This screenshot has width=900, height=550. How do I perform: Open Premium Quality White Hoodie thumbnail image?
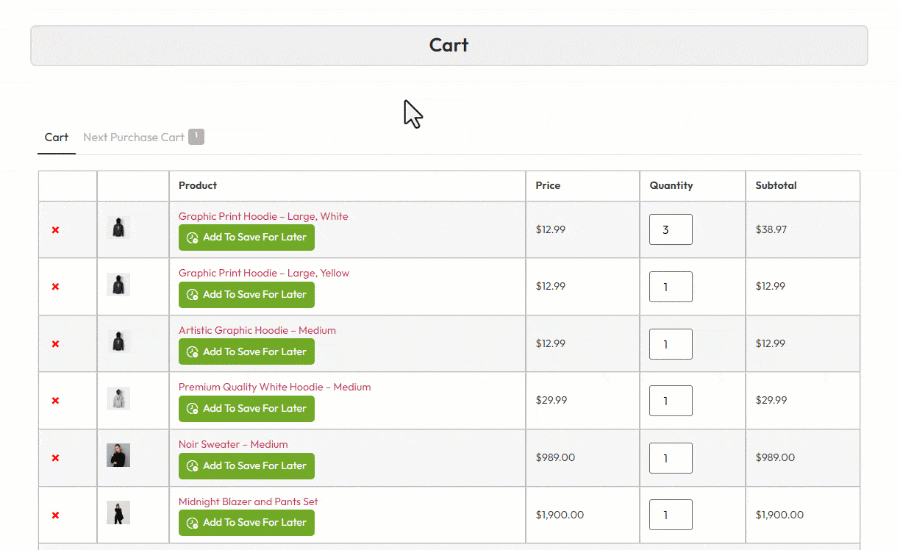118,399
